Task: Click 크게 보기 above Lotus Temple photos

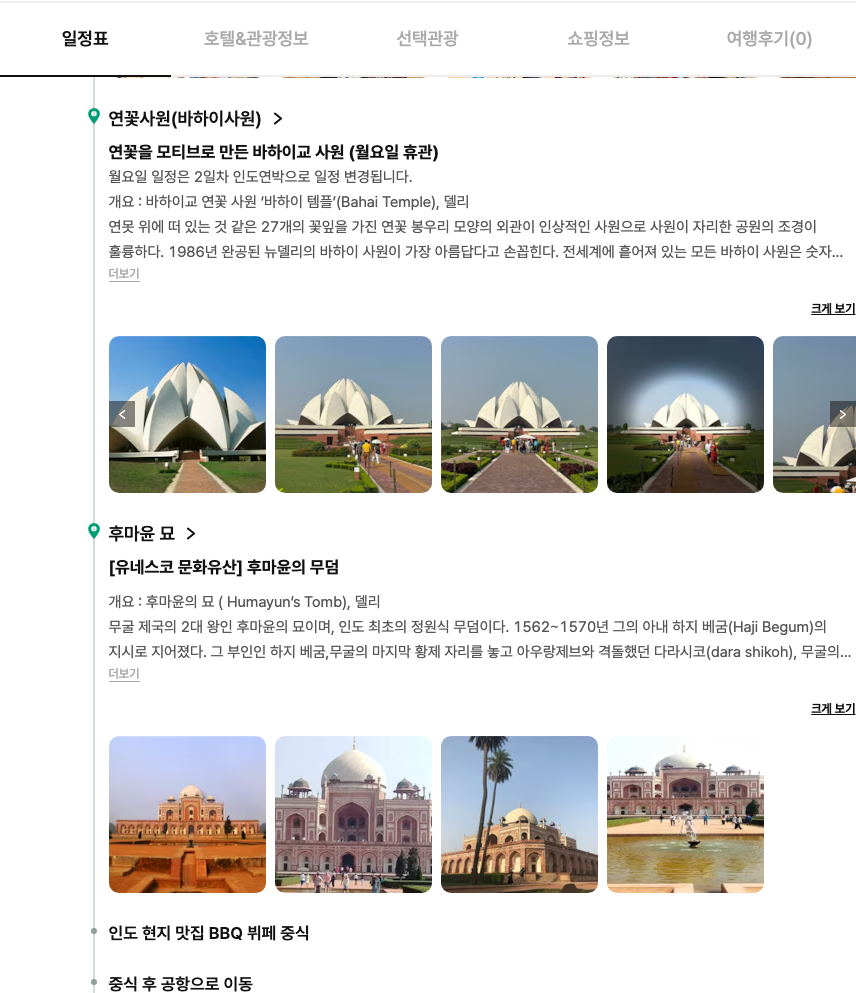Action: pos(833,308)
